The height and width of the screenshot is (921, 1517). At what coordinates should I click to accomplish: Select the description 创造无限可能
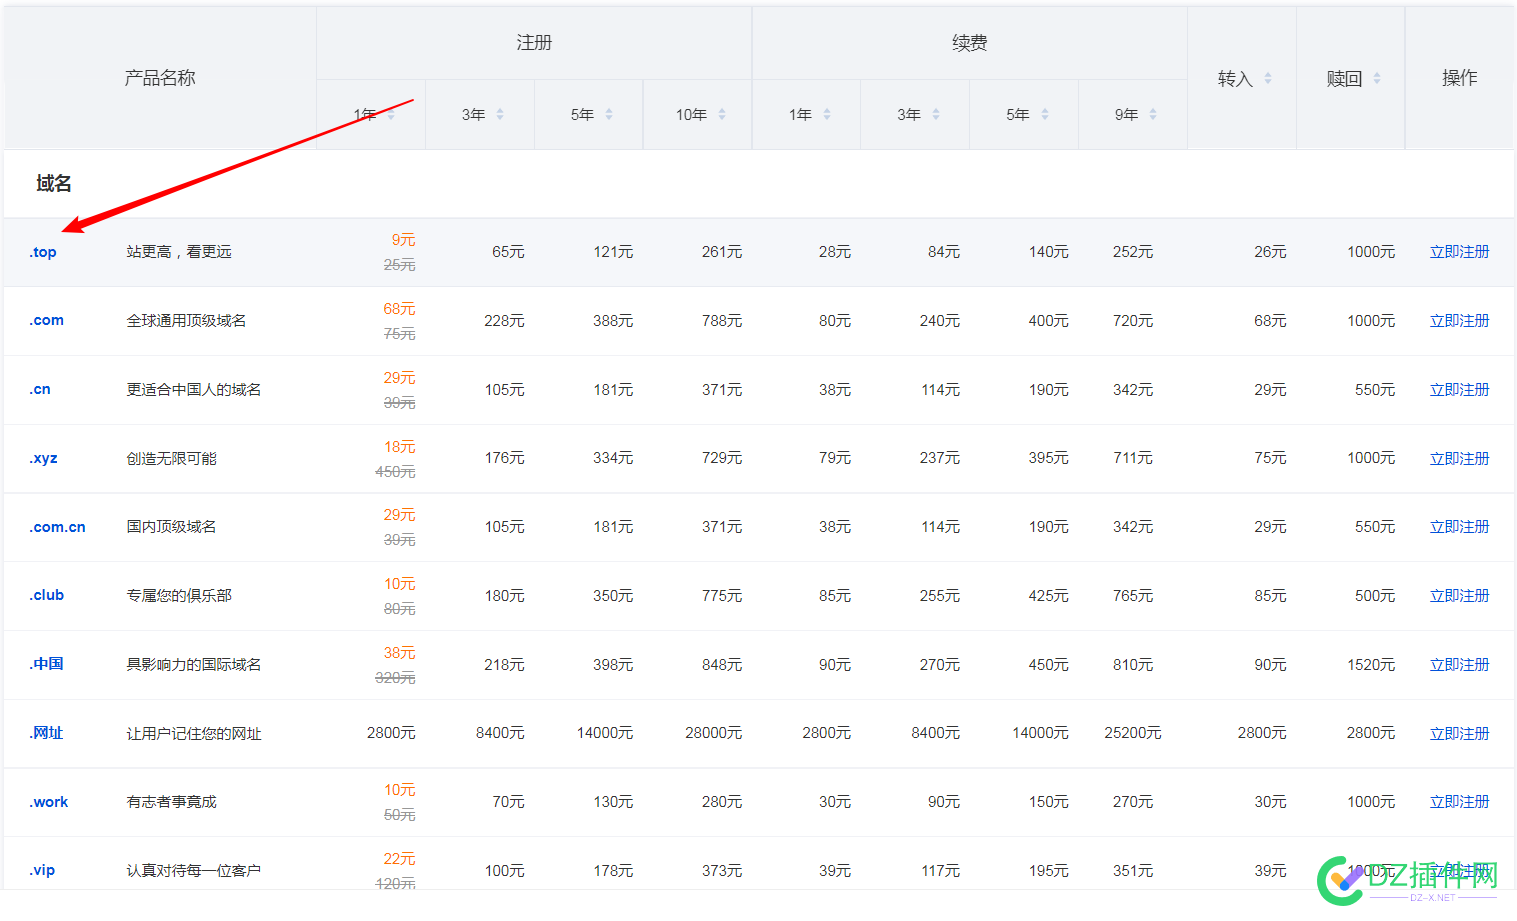[171, 459]
